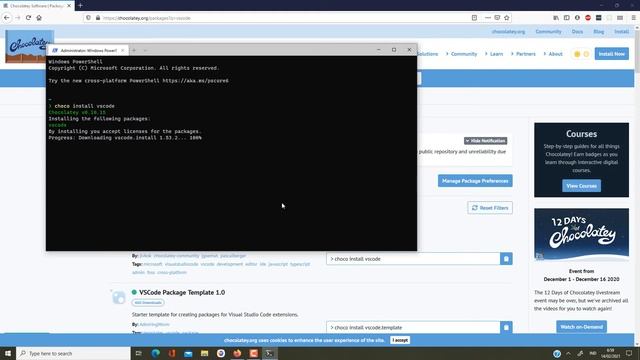
Task: Open VSCode Package Template 1.0 title
Action: pos(182,292)
